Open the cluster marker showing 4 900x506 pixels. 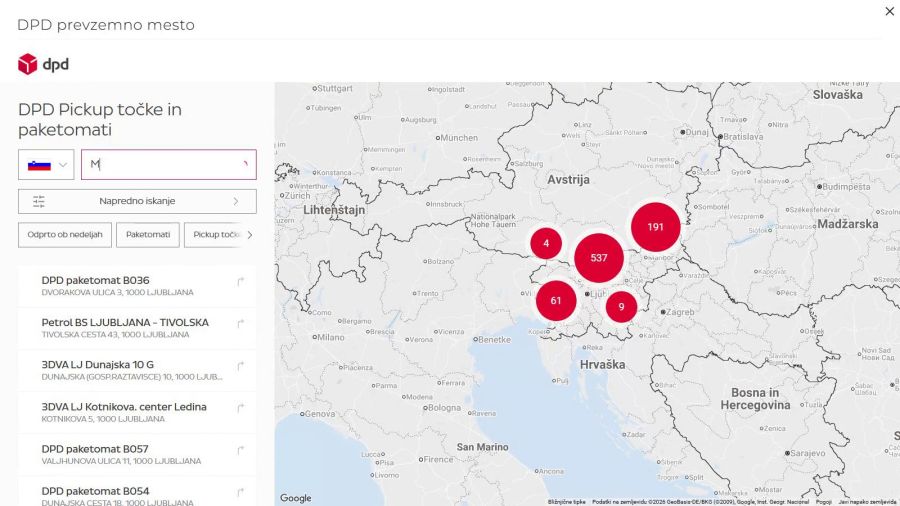[x=546, y=243]
